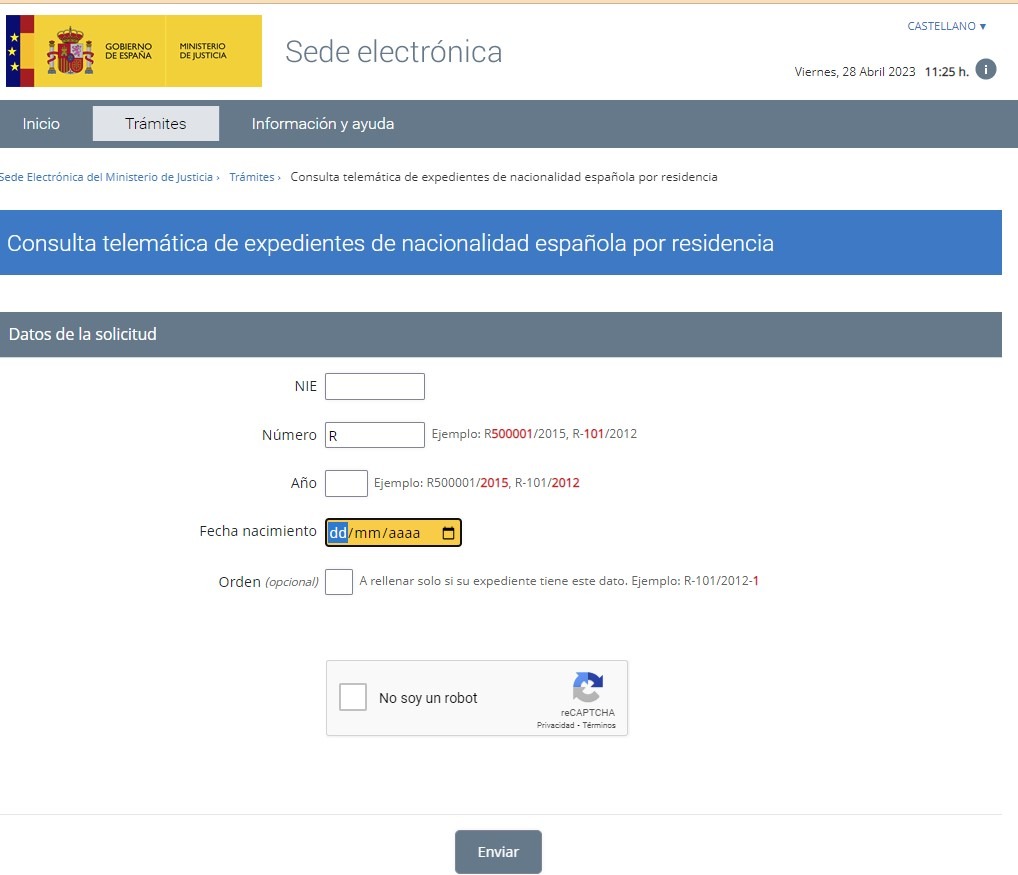Click the NIE label
Image resolution: width=1018 pixels, height=875 pixels.
click(x=305, y=386)
